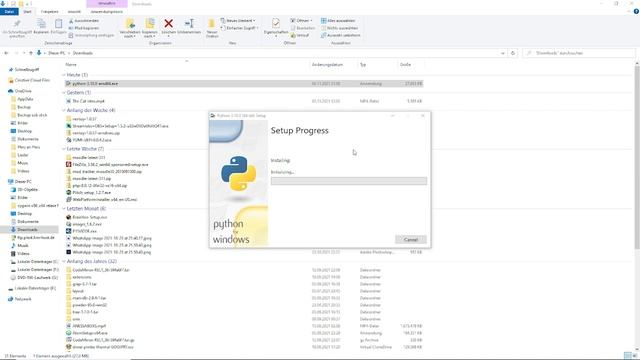
Task: Click Auswahl umkehren in the ribbon
Action: pos(341,35)
